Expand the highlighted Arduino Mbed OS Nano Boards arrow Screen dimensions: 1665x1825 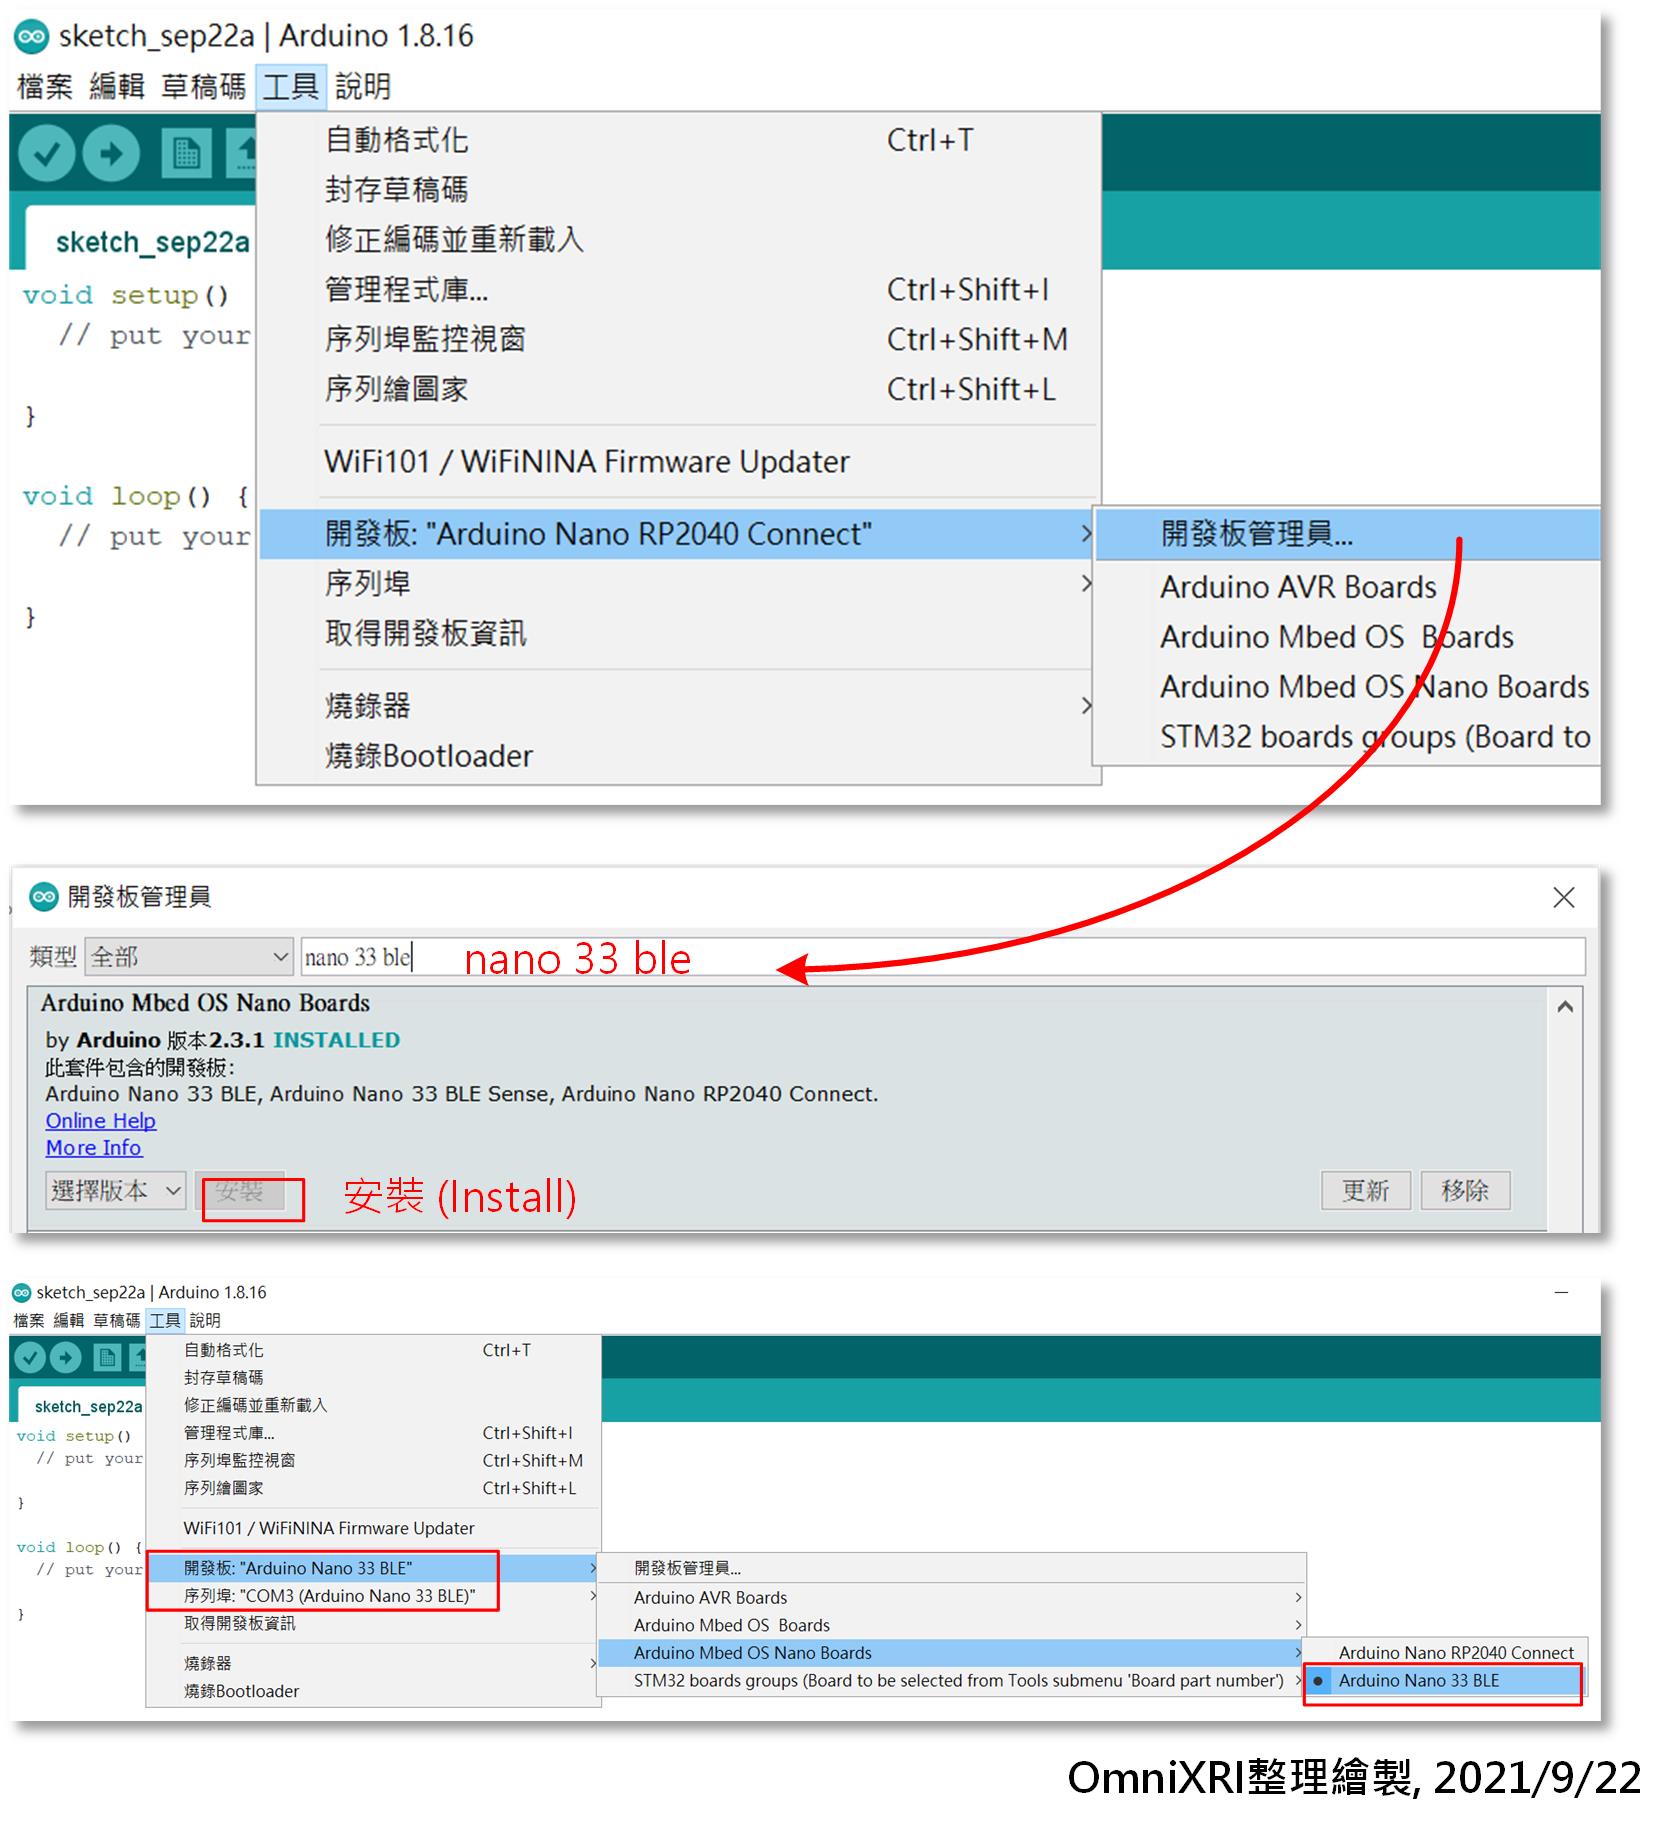1298,1653
